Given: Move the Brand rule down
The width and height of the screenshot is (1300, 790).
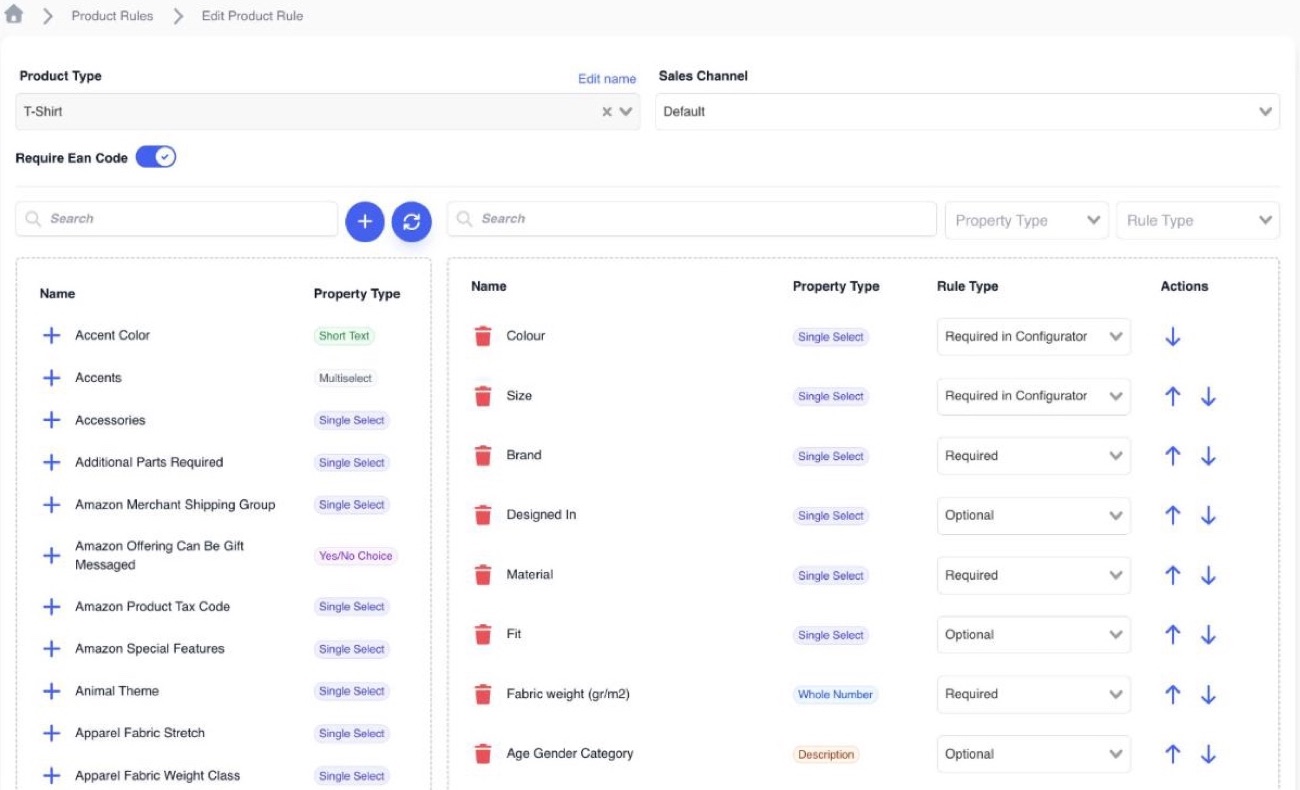Looking at the screenshot, I should point(1208,456).
